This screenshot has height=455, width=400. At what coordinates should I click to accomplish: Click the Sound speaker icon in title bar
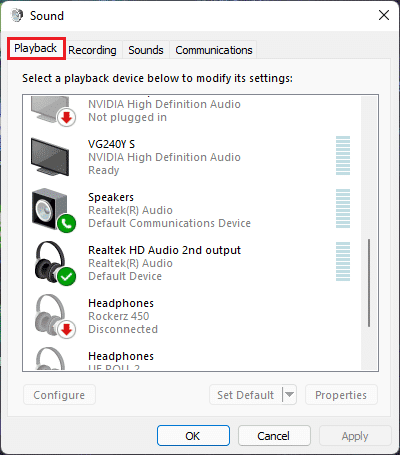point(17,15)
